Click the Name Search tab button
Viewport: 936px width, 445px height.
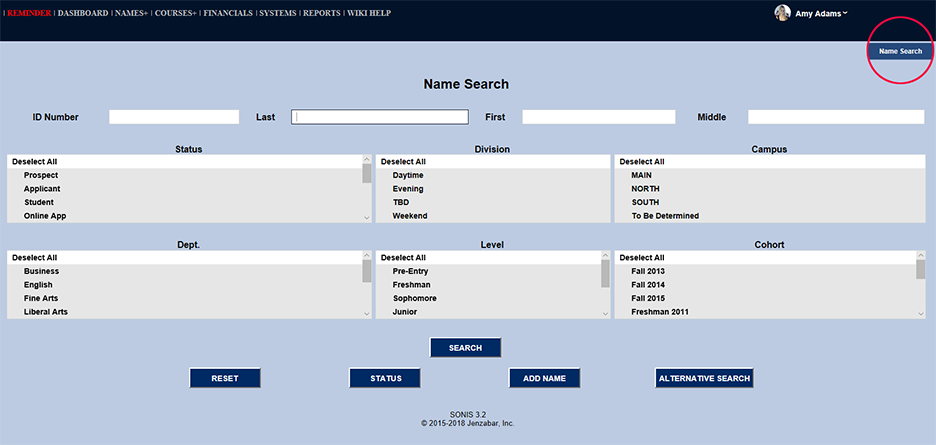coord(900,51)
